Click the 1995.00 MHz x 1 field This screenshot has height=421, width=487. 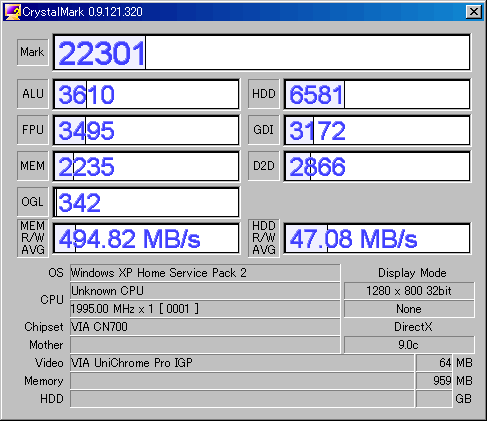pos(205,309)
